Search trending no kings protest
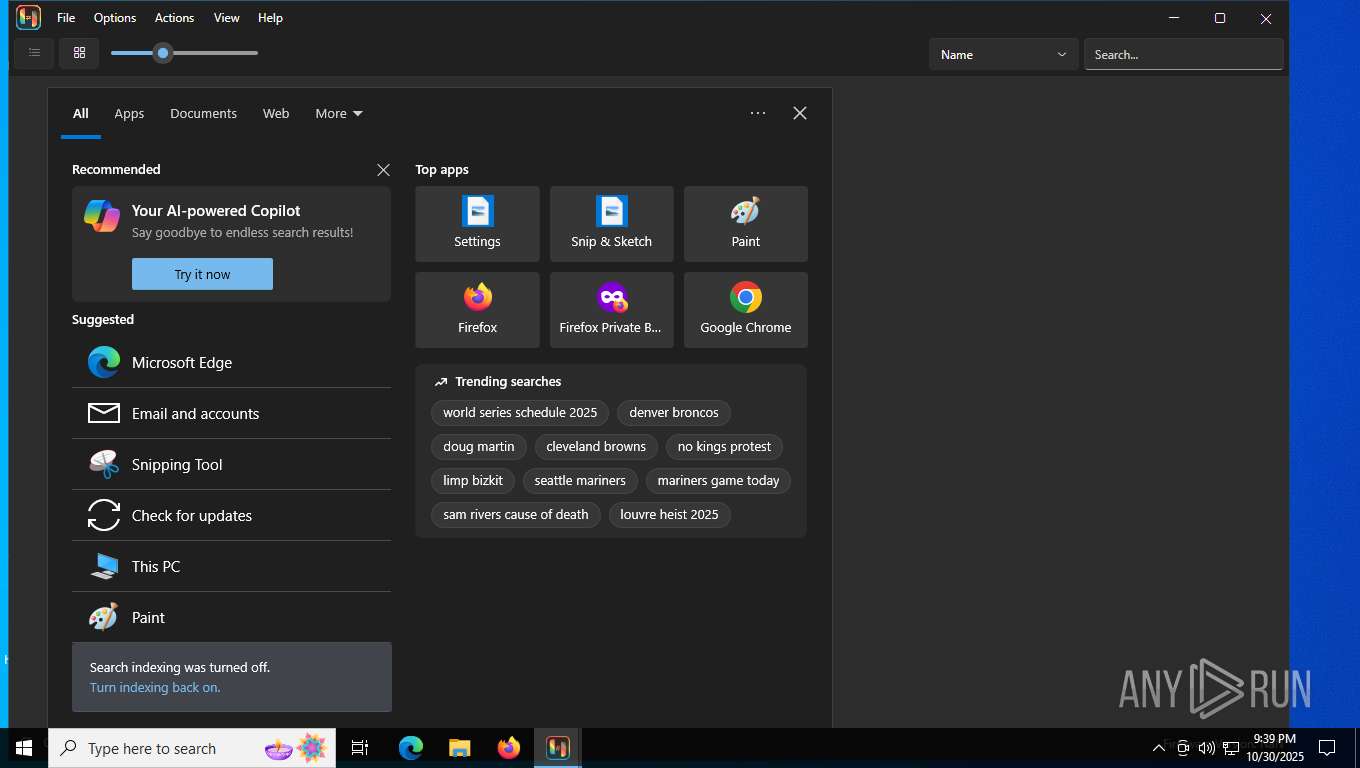Screen dimensions: 1360x768 [x=724, y=446]
